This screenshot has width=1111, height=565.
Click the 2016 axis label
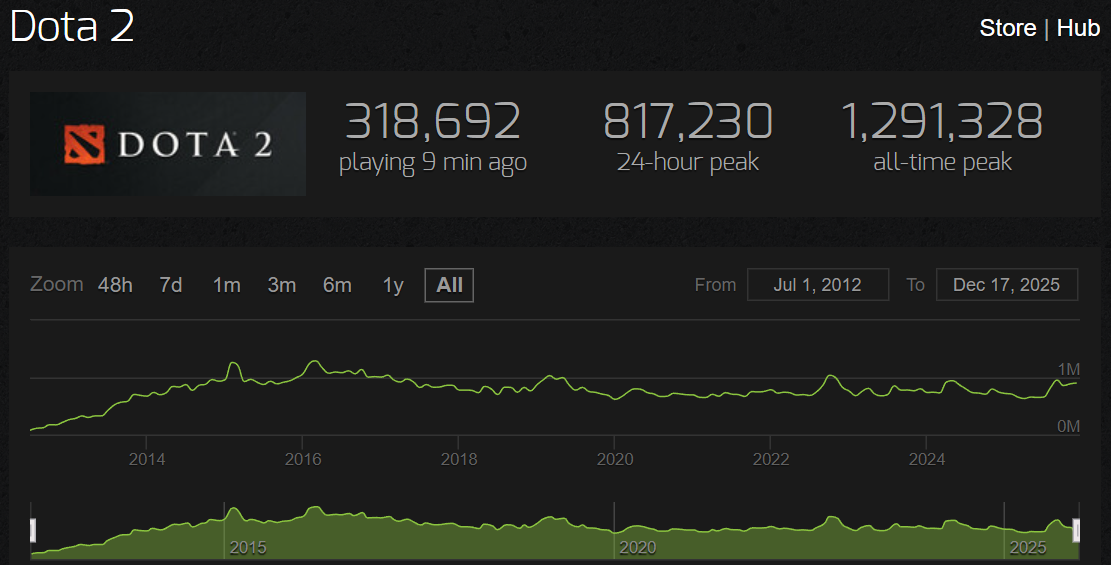pos(303,459)
